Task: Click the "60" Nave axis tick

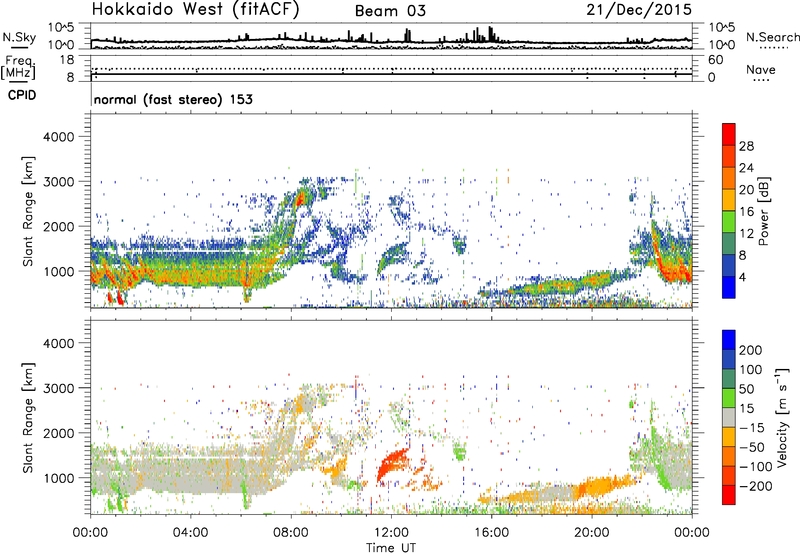Action: coord(716,60)
